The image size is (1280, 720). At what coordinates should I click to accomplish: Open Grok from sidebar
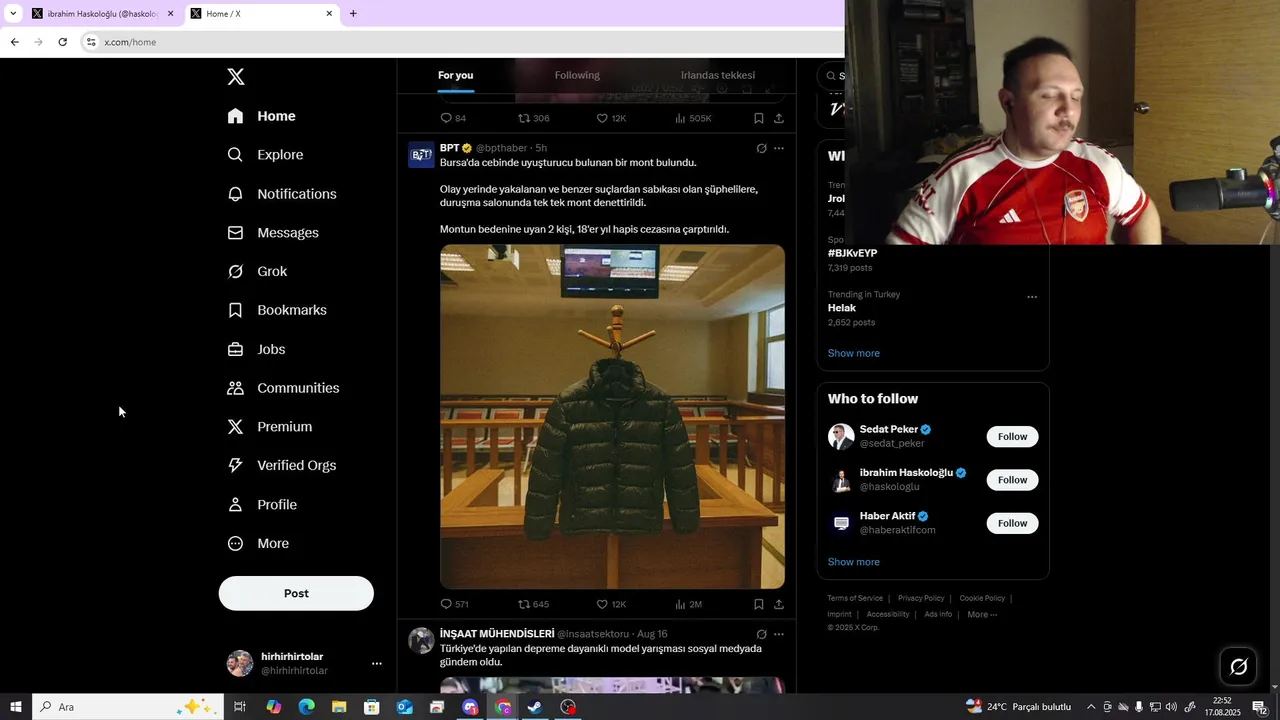pyautogui.click(x=258, y=272)
